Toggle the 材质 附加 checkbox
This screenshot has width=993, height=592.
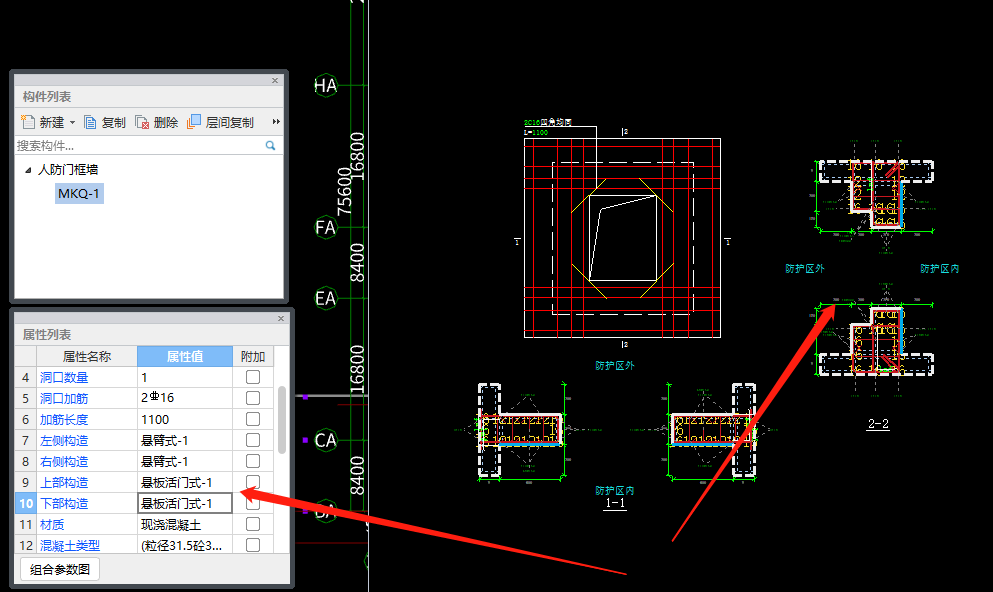253,524
